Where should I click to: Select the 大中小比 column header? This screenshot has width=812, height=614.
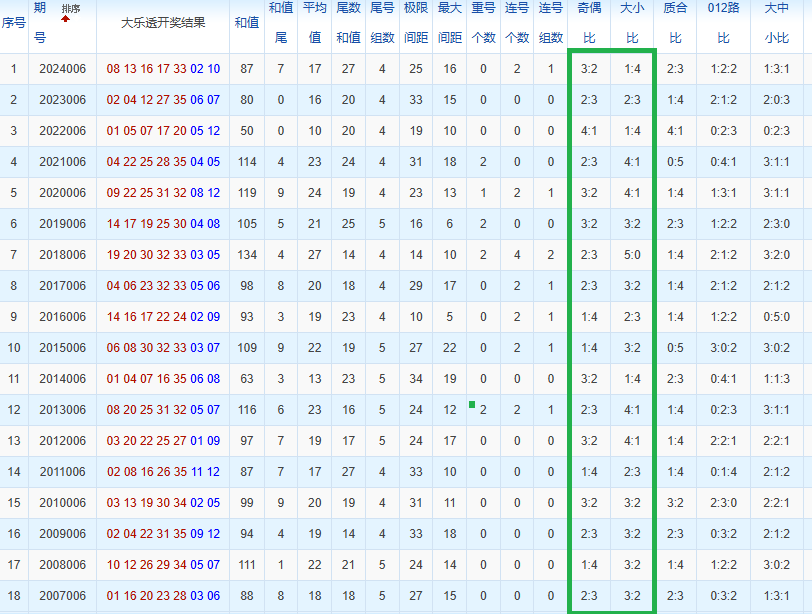(x=777, y=23)
